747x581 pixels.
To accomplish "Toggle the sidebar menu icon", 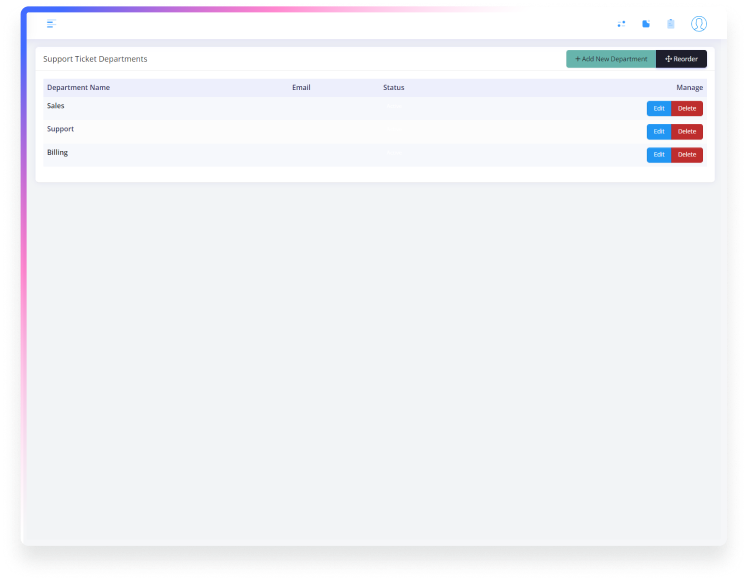I will pos(51,23).
